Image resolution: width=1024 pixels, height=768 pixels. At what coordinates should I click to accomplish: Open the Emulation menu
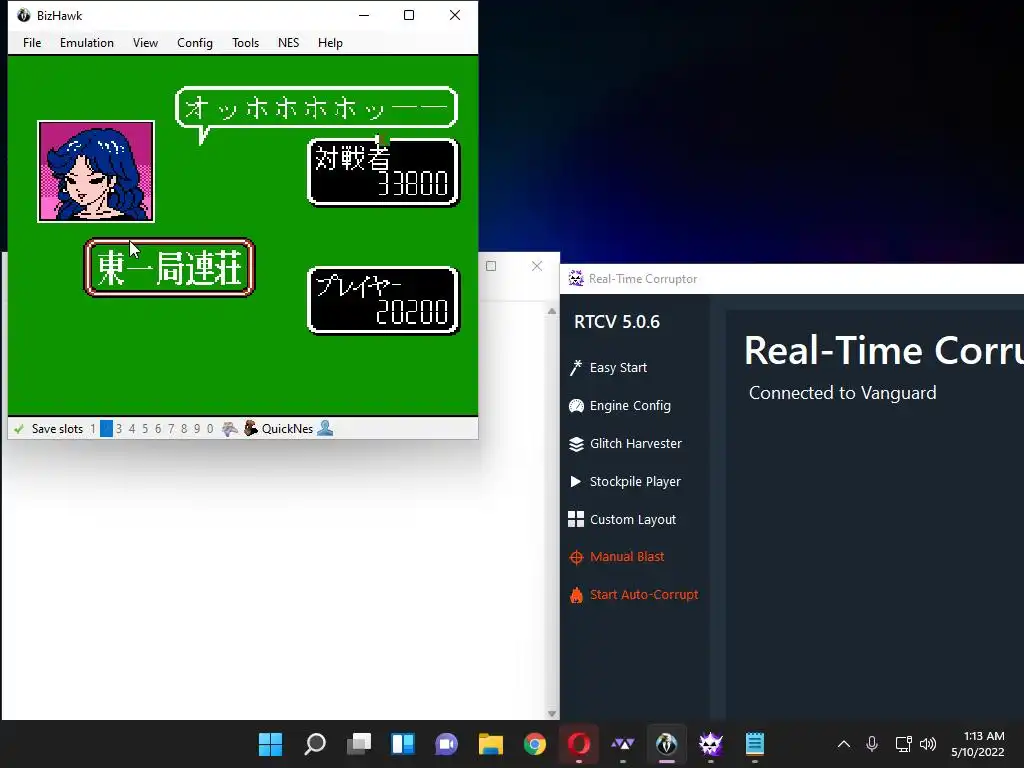point(87,42)
